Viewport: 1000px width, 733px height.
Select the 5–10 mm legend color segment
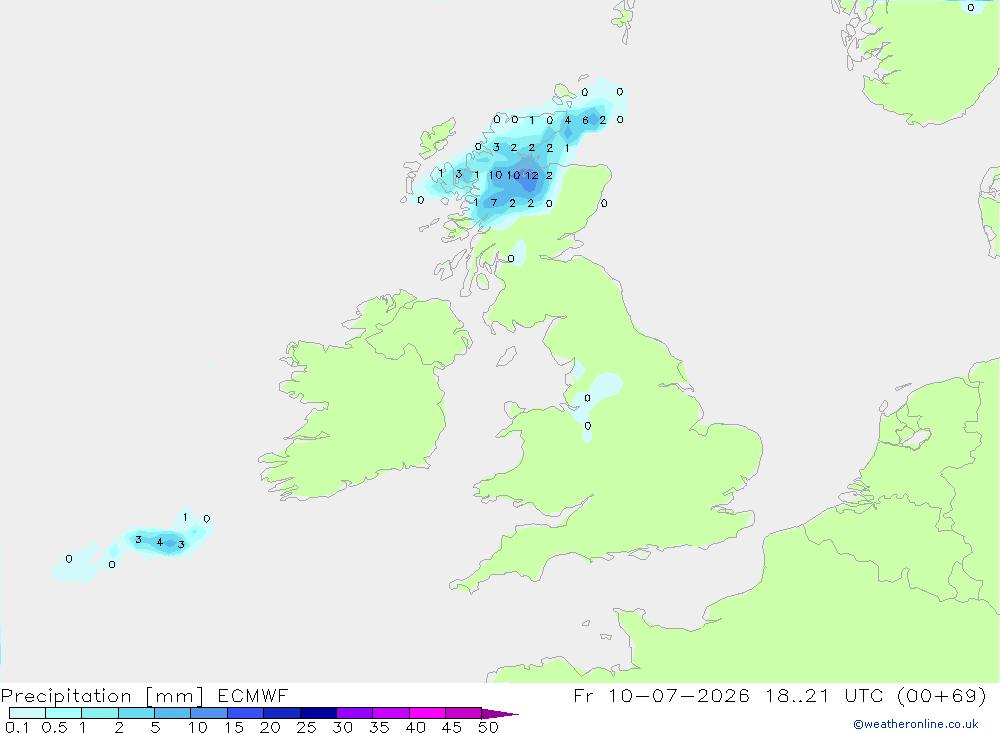pos(173,713)
